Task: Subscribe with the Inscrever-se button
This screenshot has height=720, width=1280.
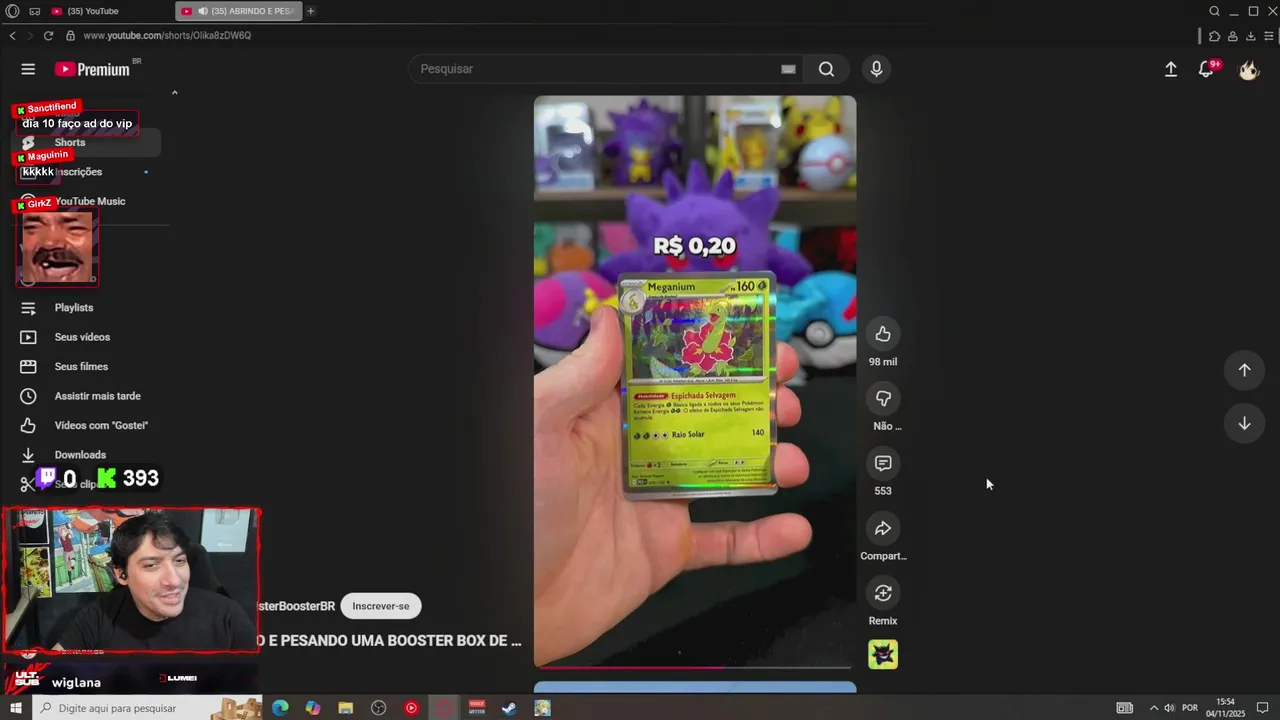Action: [381, 606]
